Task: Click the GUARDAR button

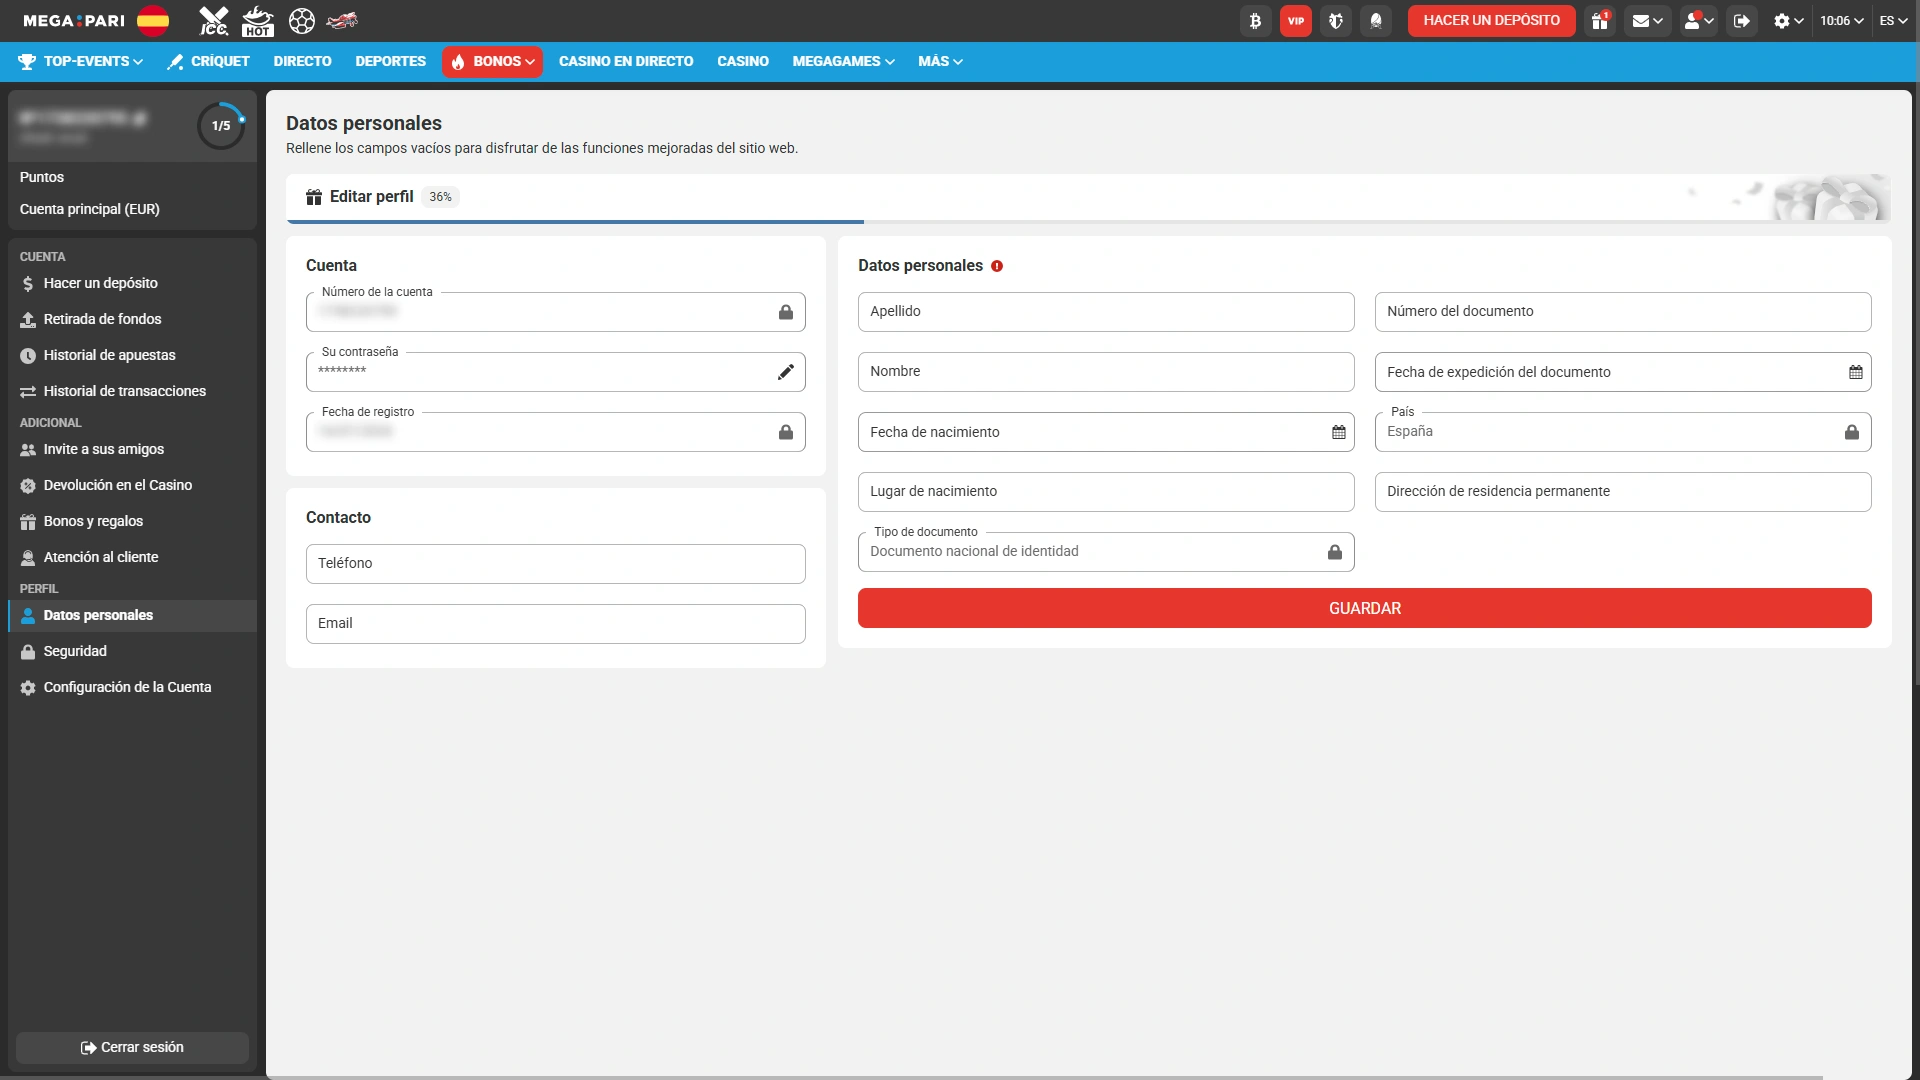Action: [1364, 608]
